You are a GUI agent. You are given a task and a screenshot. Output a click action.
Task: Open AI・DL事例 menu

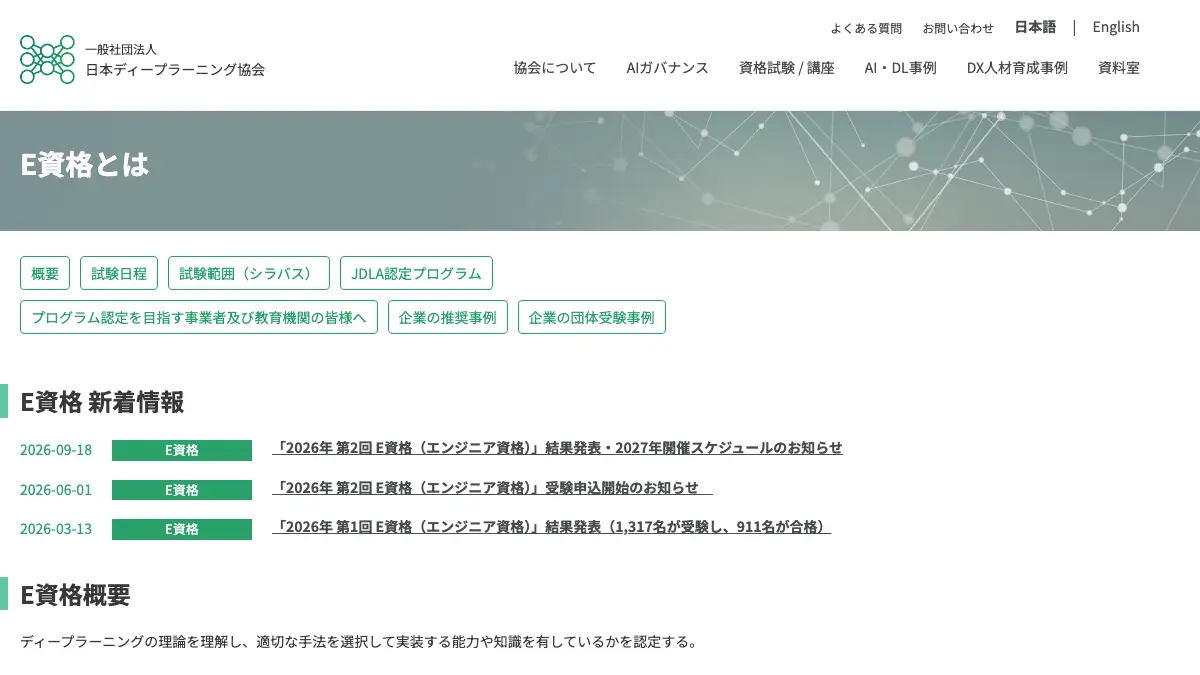coord(900,68)
